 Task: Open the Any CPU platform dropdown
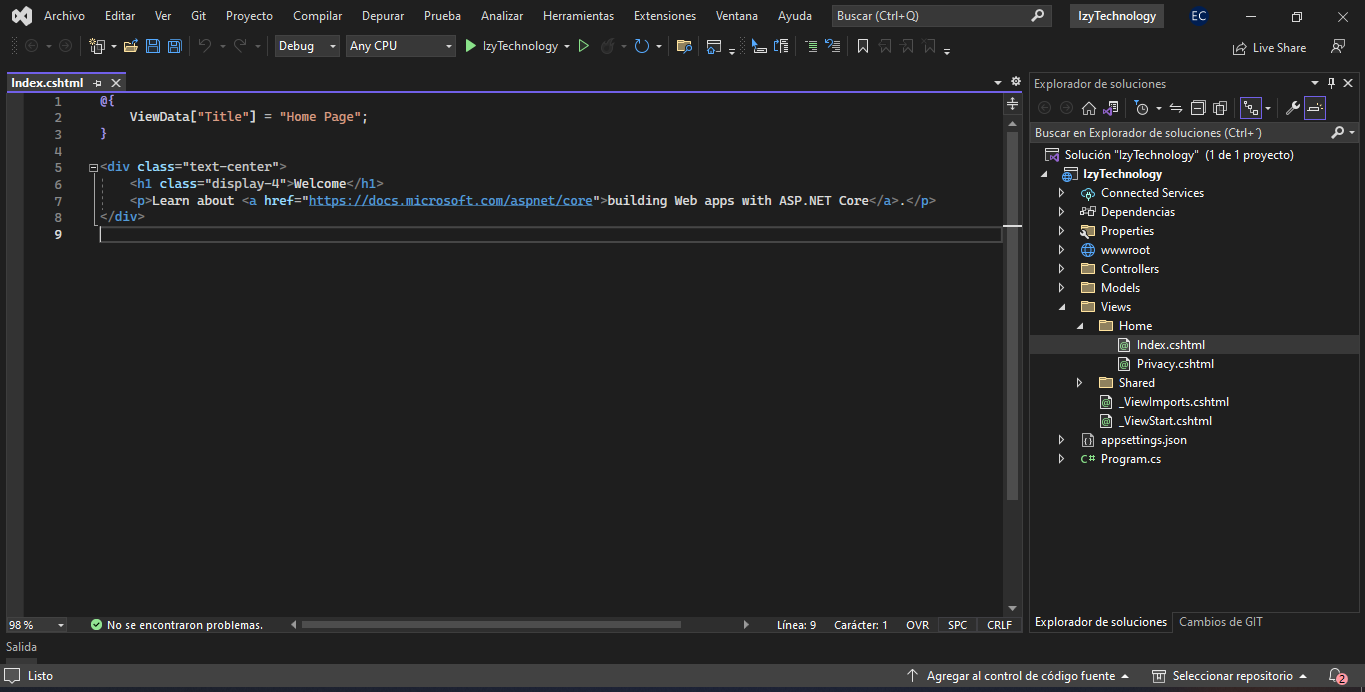pyautogui.click(x=400, y=46)
